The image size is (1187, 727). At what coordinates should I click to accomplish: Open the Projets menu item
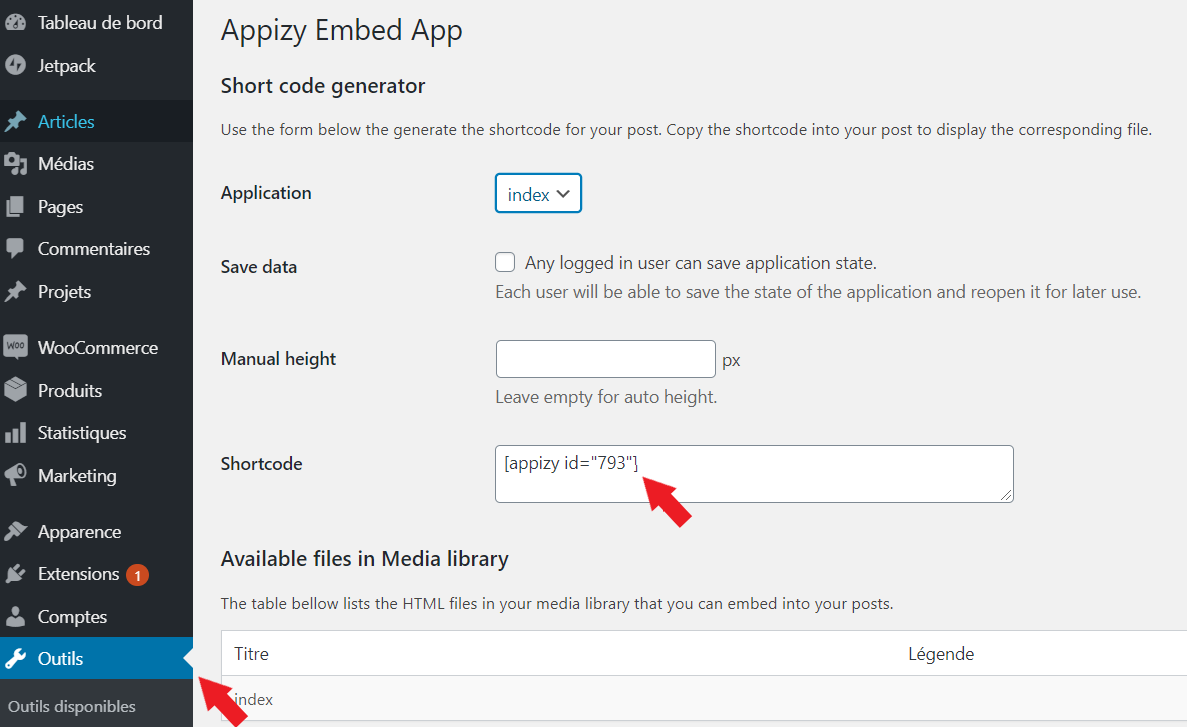[64, 292]
